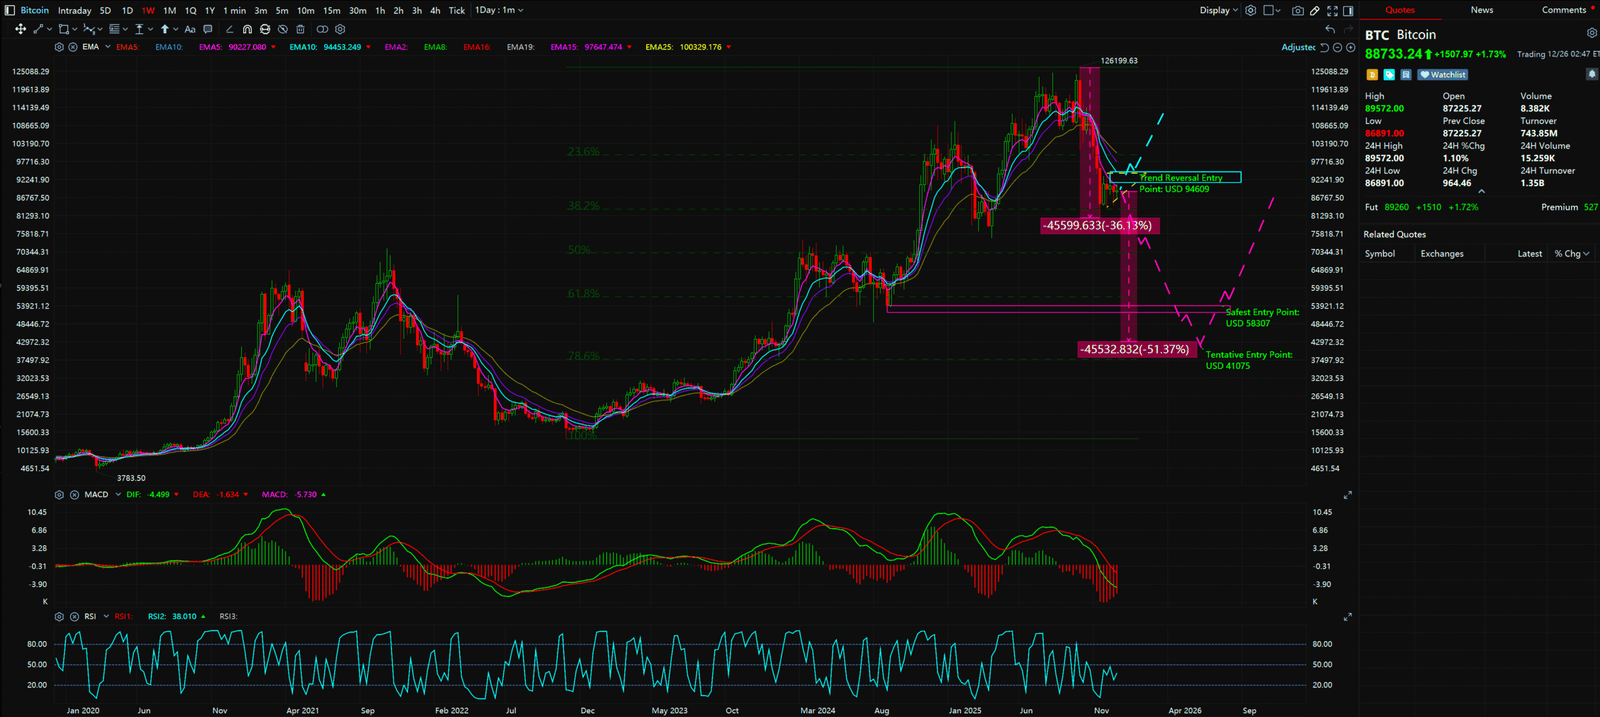Click the % Chg column header
Viewport: 1600px width, 717px height.
click(x=1571, y=254)
